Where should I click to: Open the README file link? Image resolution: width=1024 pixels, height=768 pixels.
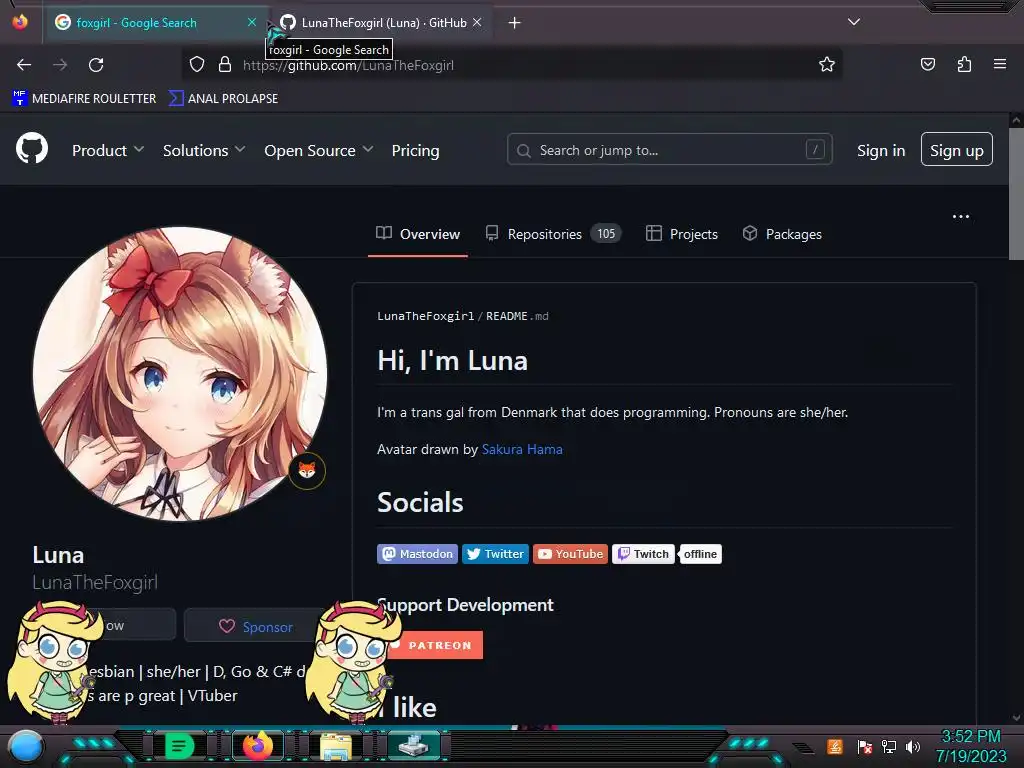coord(517,316)
